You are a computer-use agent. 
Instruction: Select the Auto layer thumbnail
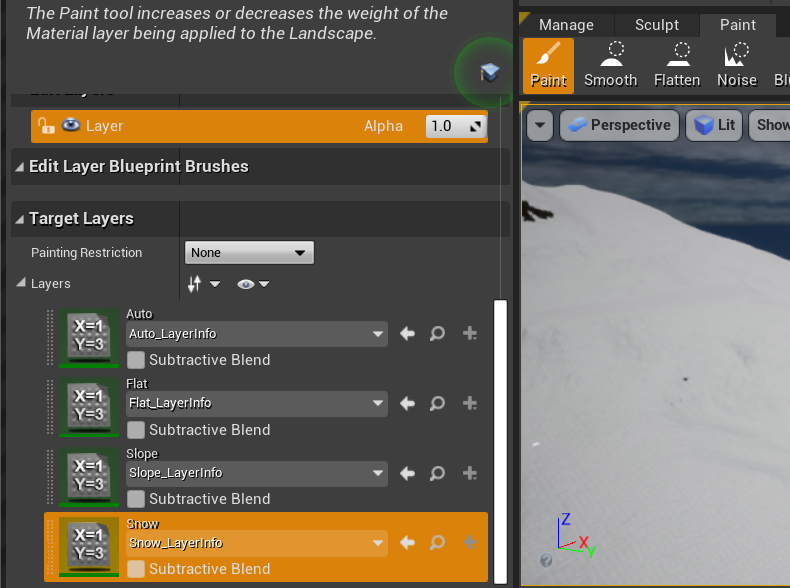click(89, 337)
